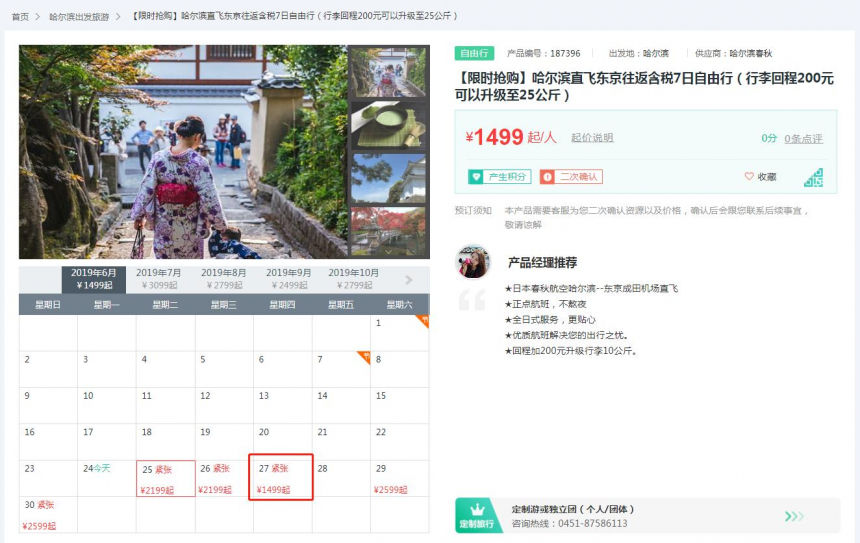The width and height of the screenshot is (860, 543).
Task: Switch to 2019年7月 month tab
Action: (158, 279)
